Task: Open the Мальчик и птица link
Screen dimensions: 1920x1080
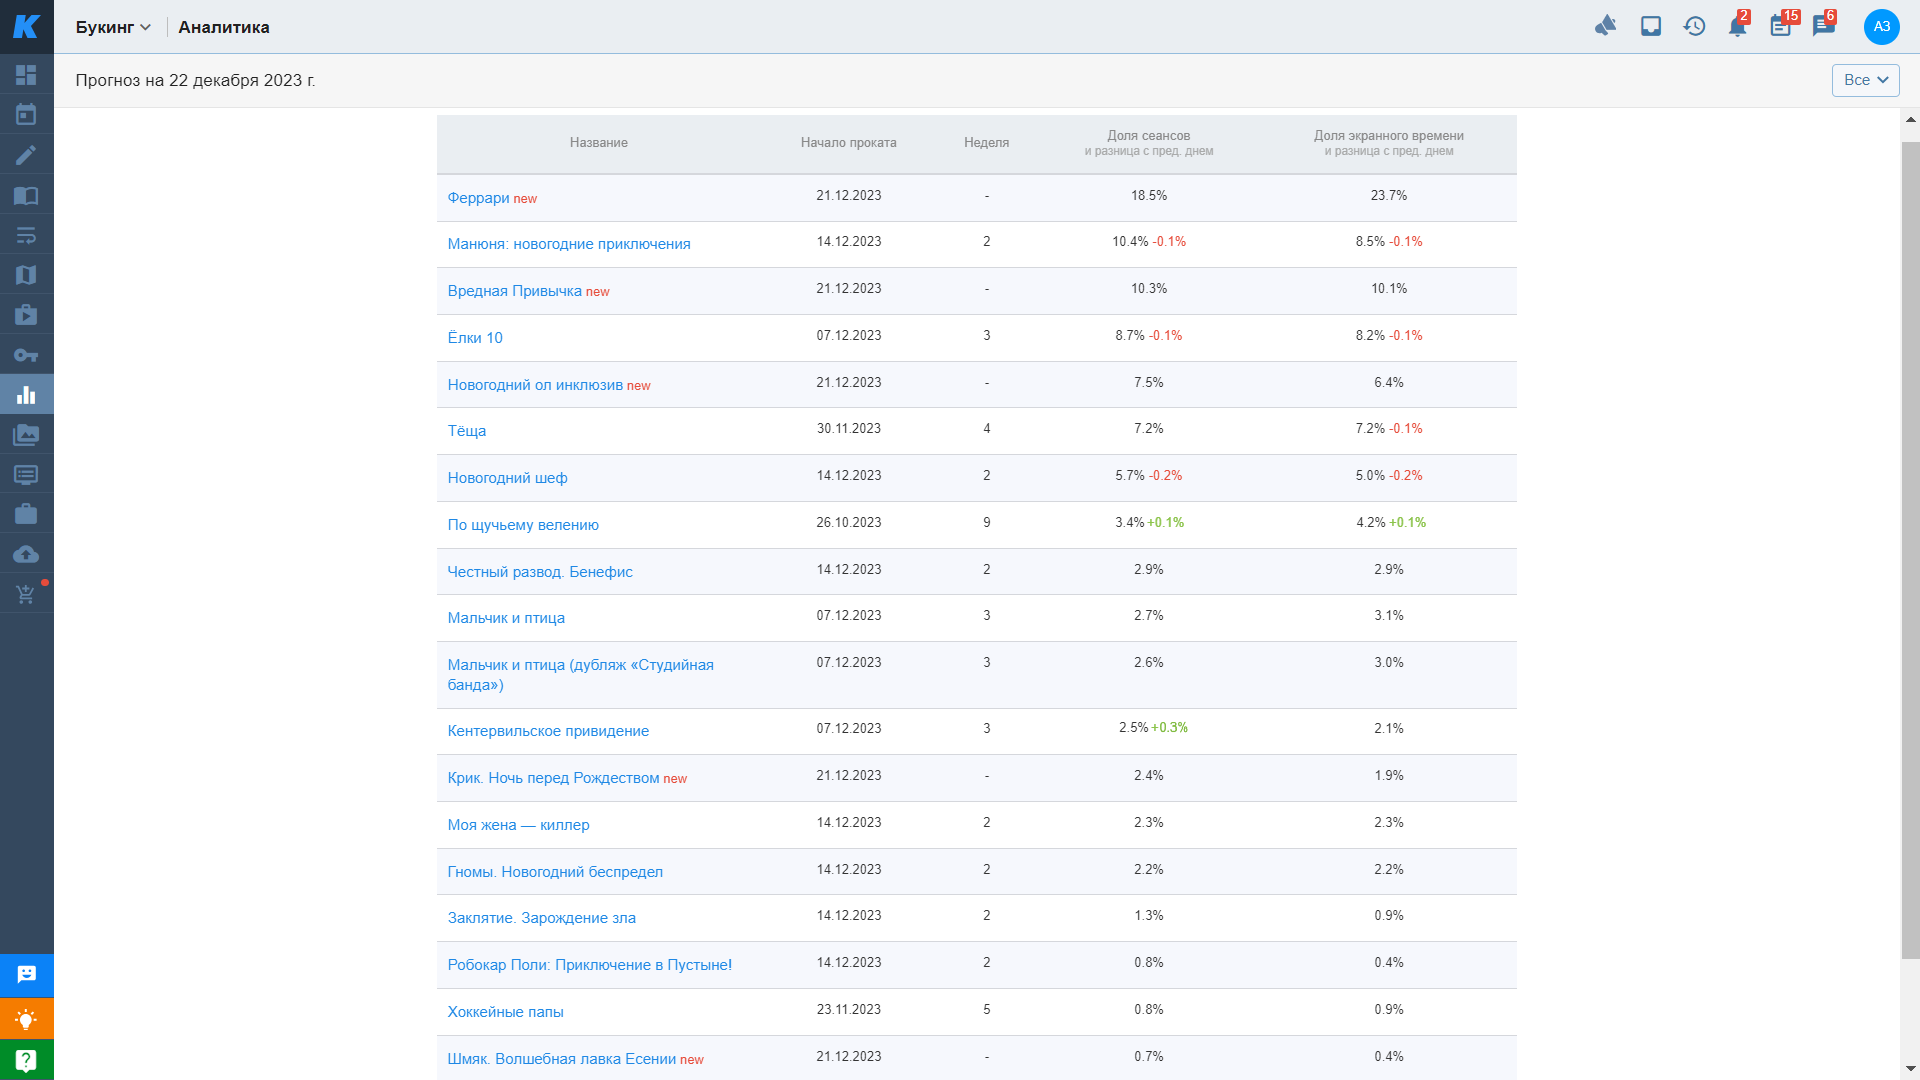Action: click(x=506, y=618)
